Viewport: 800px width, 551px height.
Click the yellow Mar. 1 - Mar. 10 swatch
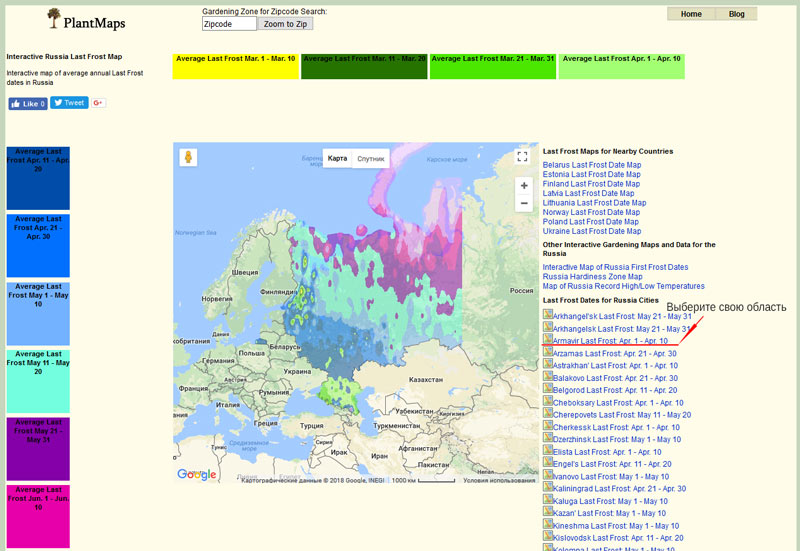click(235, 66)
